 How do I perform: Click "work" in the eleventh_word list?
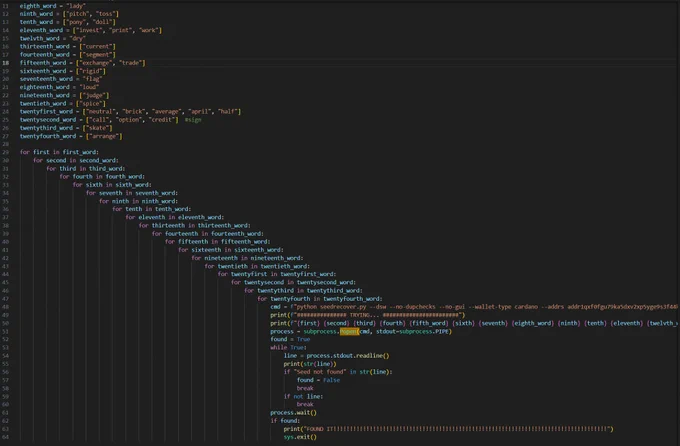pyautogui.click(x=148, y=30)
